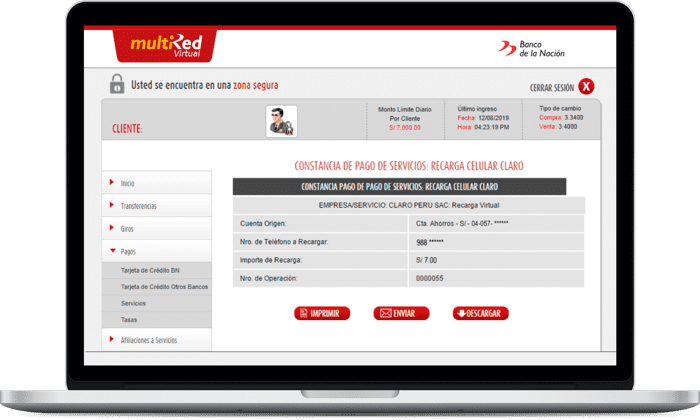Click the Importe de Recarga label
This screenshot has height=420, width=700.
tap(271, 260)
